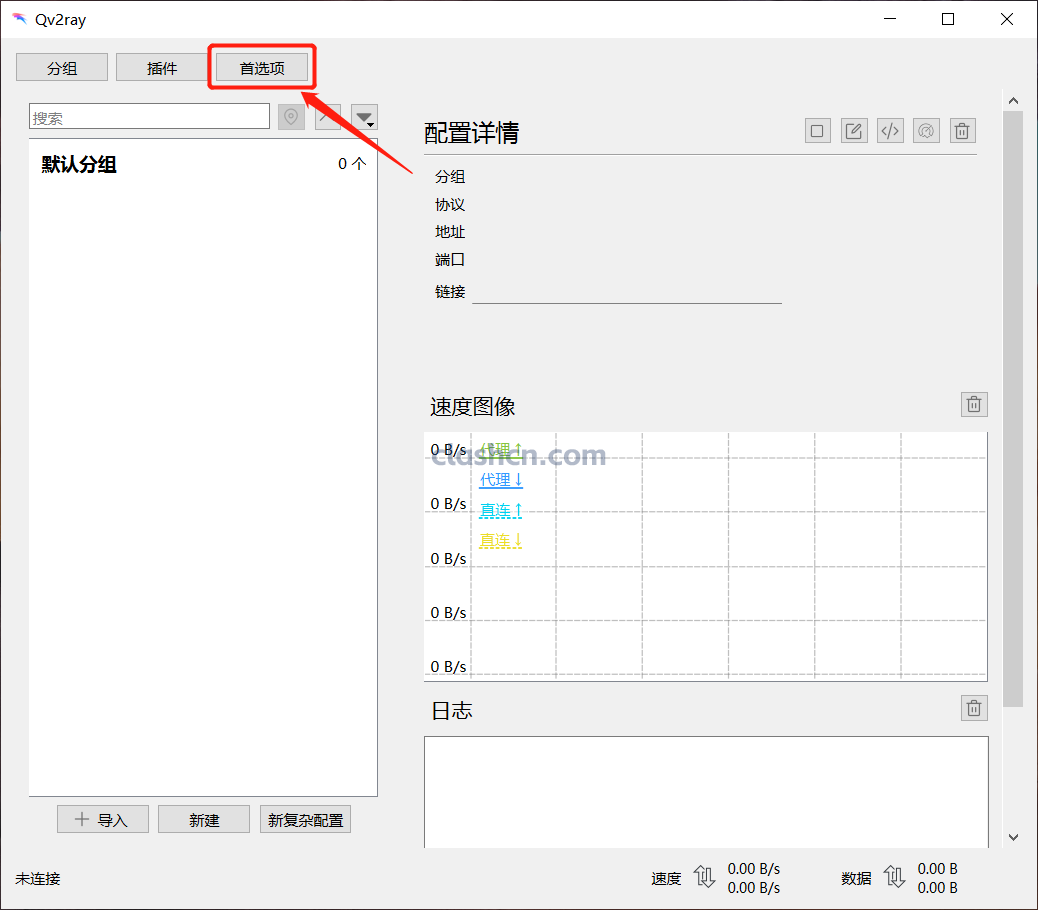Run the latency speed test gauge icon

[x=926, y=131]
